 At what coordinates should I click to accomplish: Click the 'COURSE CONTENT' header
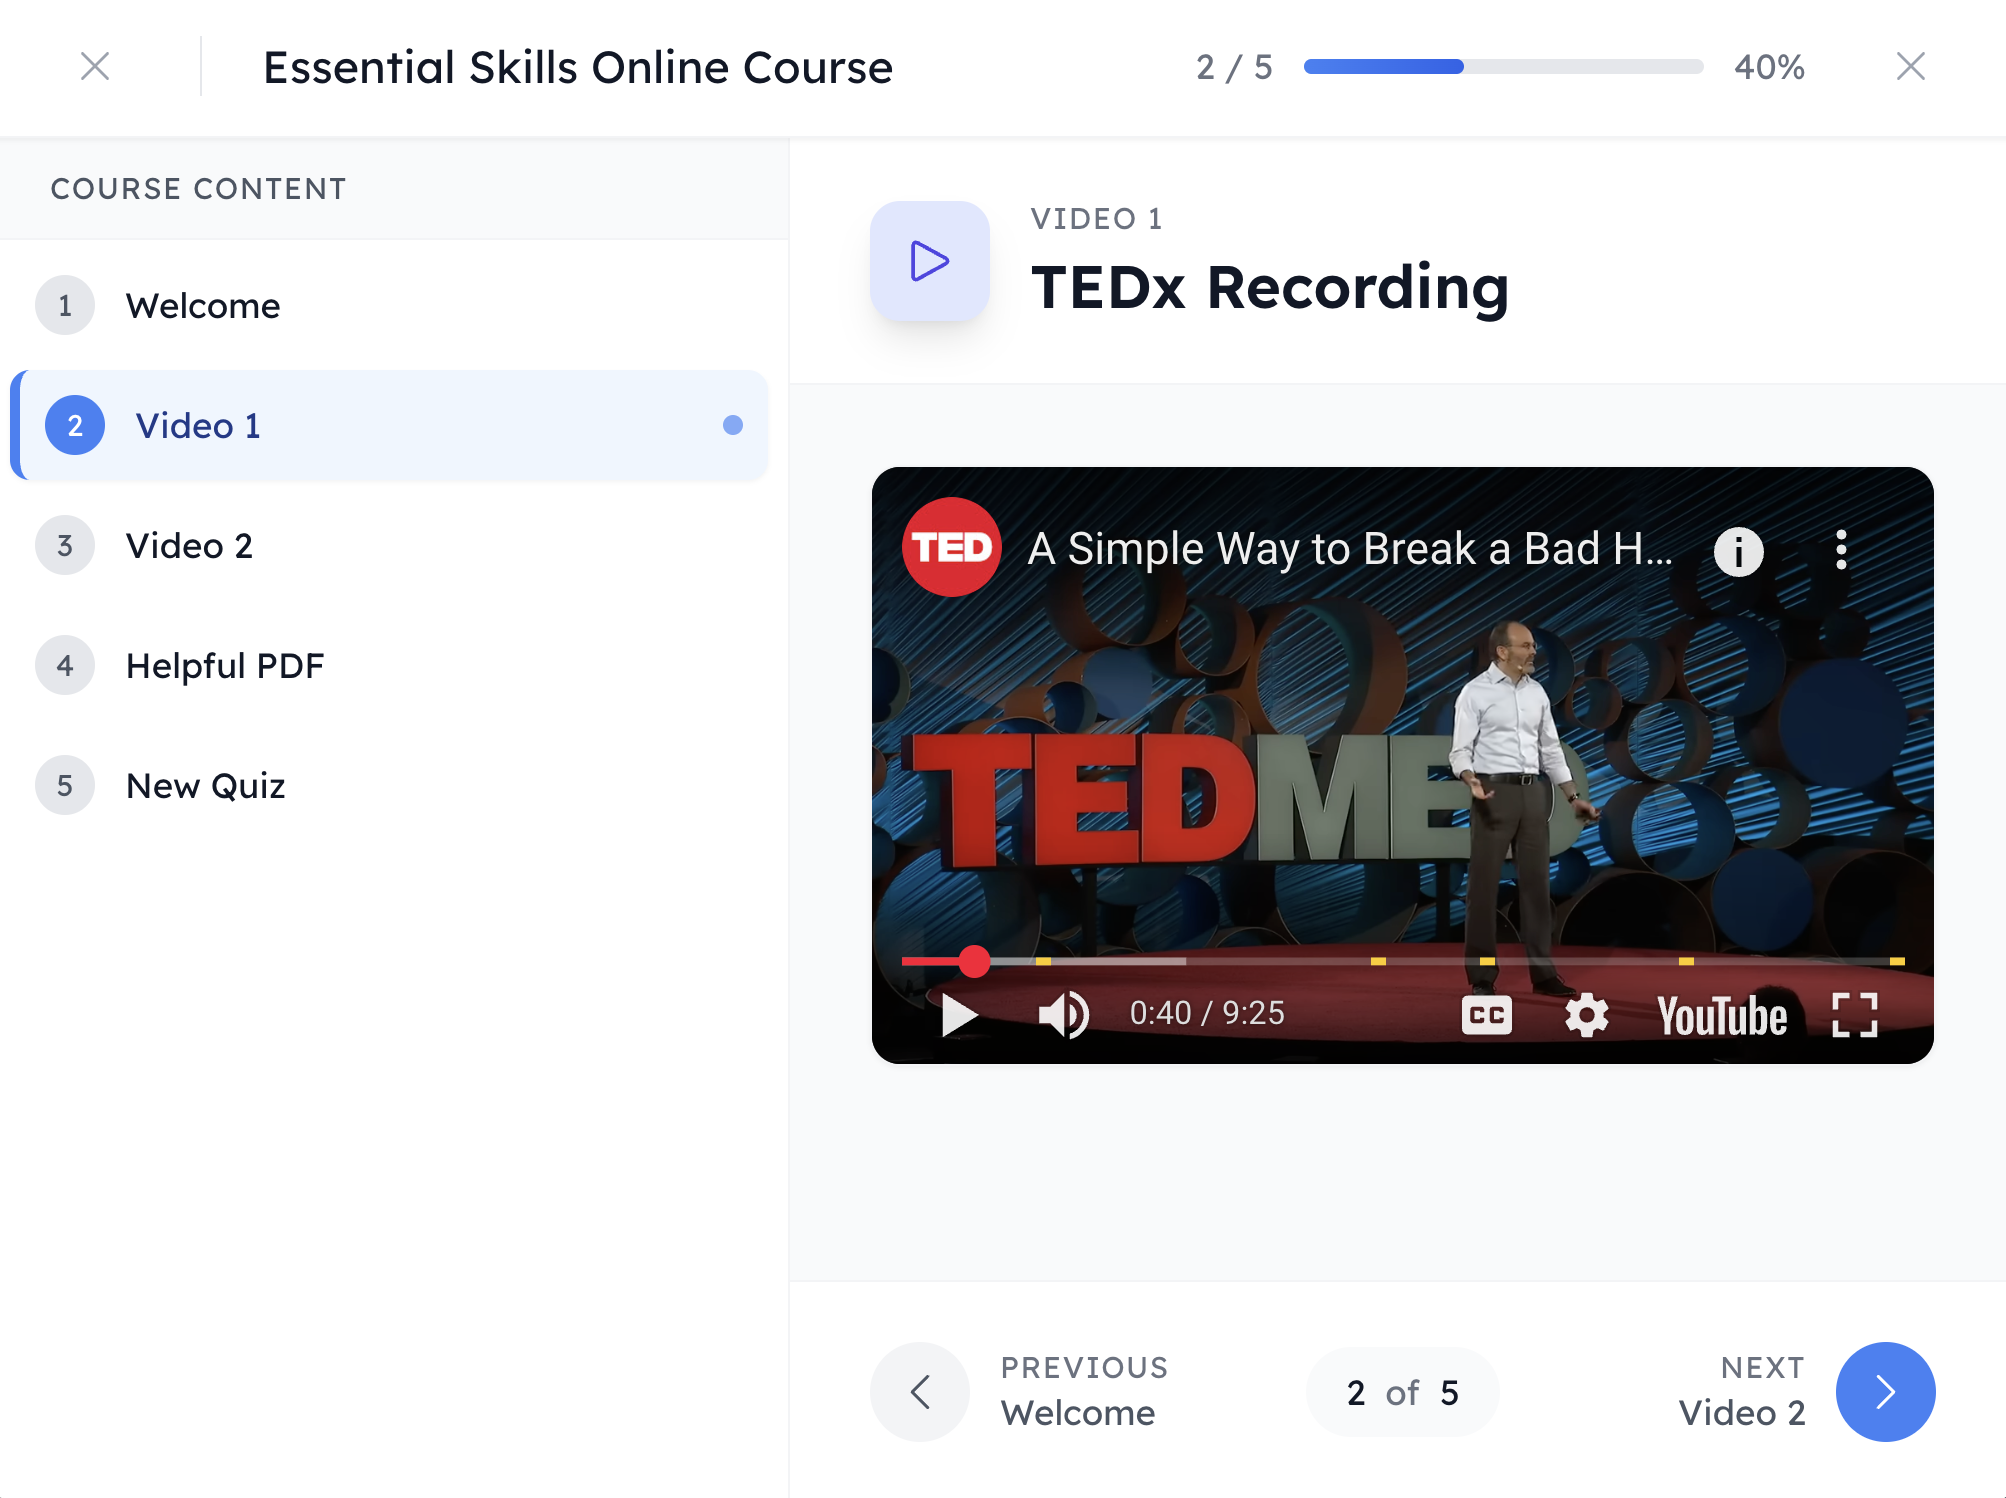tap(198, 189)
